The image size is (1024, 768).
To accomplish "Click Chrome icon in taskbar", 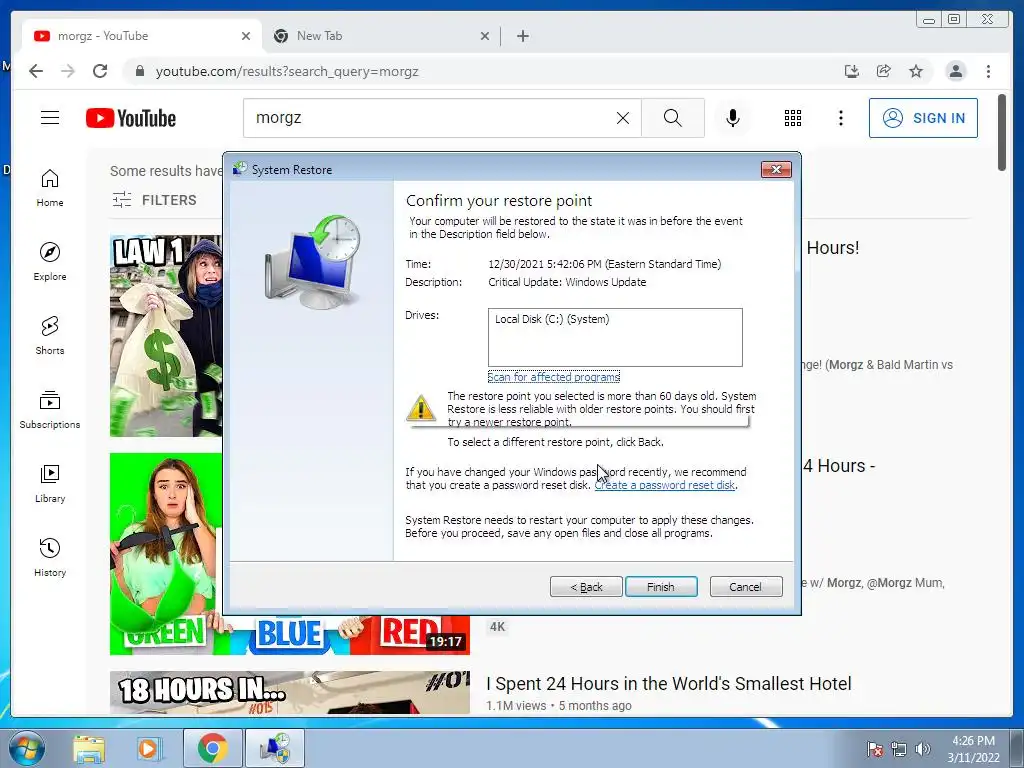I will pos(212,749).
